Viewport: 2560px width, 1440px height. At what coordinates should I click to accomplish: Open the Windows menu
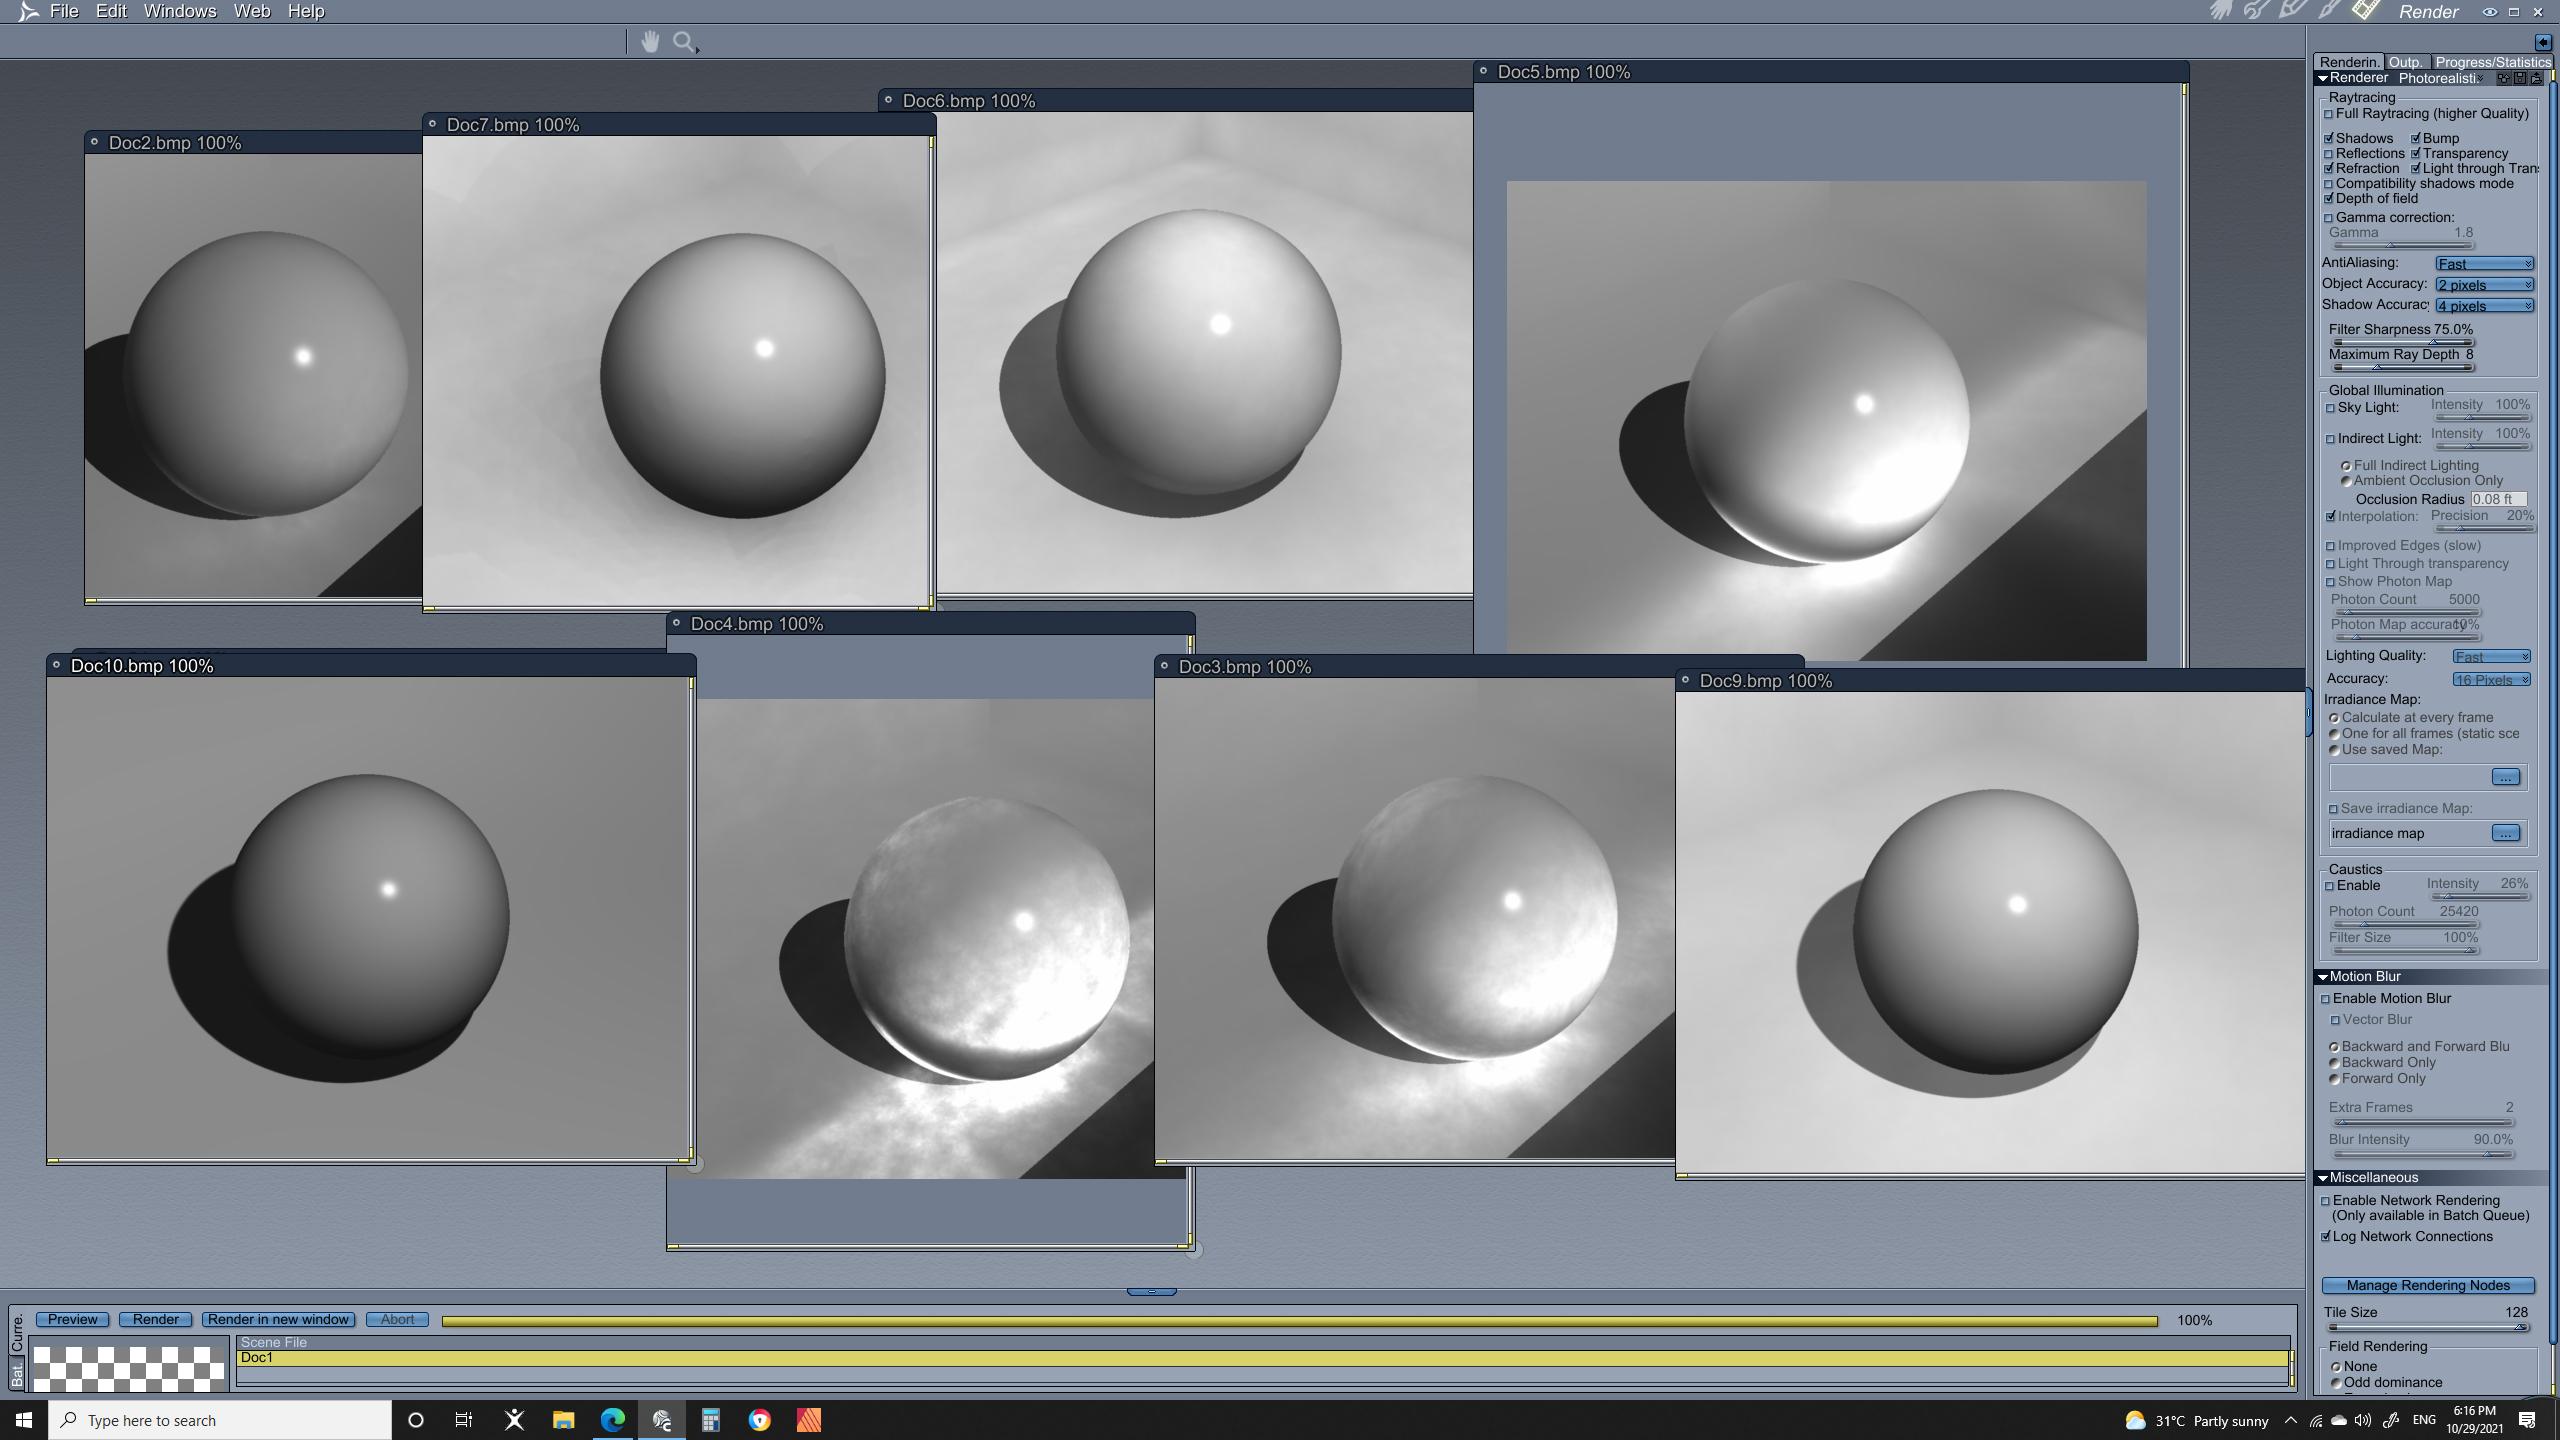[180, 11]
